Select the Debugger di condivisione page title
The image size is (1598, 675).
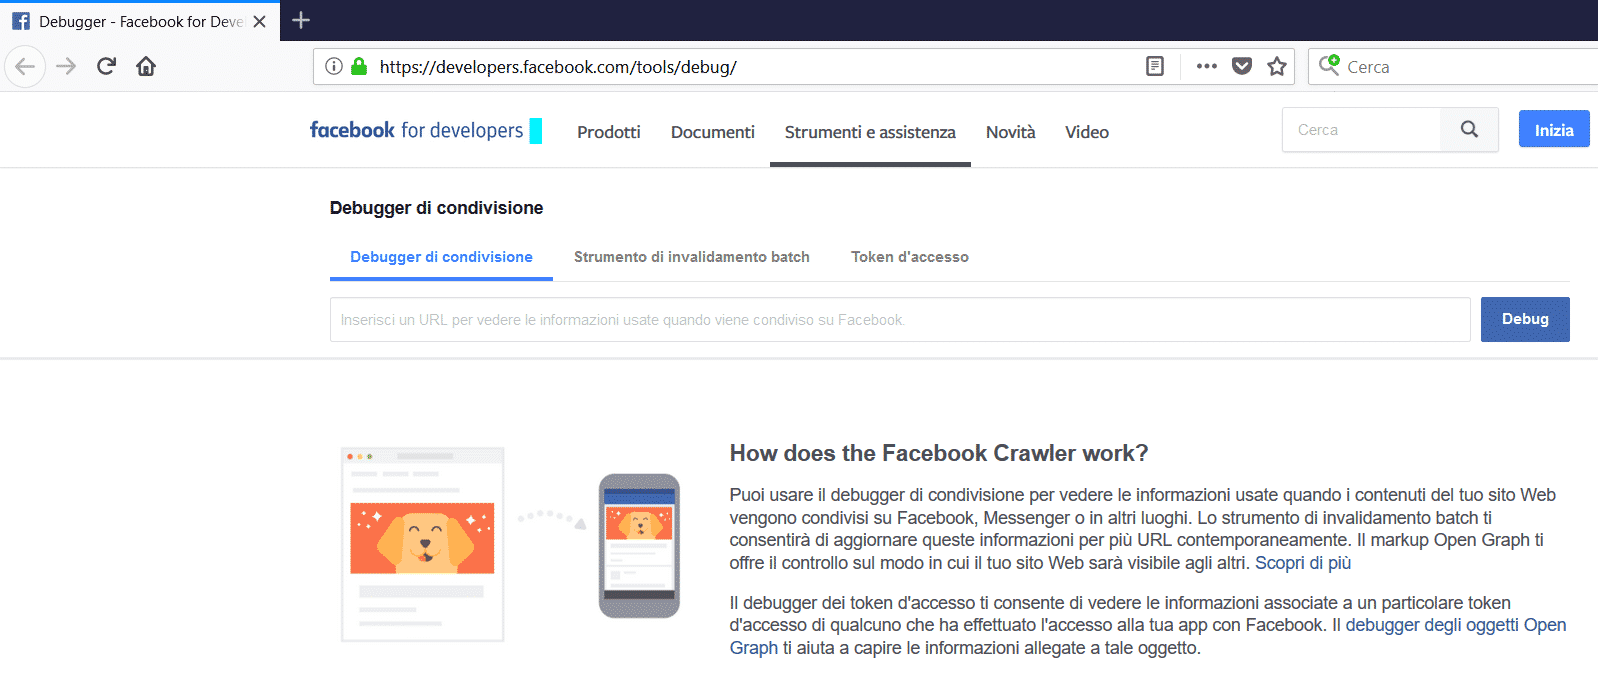pos(436,208)
